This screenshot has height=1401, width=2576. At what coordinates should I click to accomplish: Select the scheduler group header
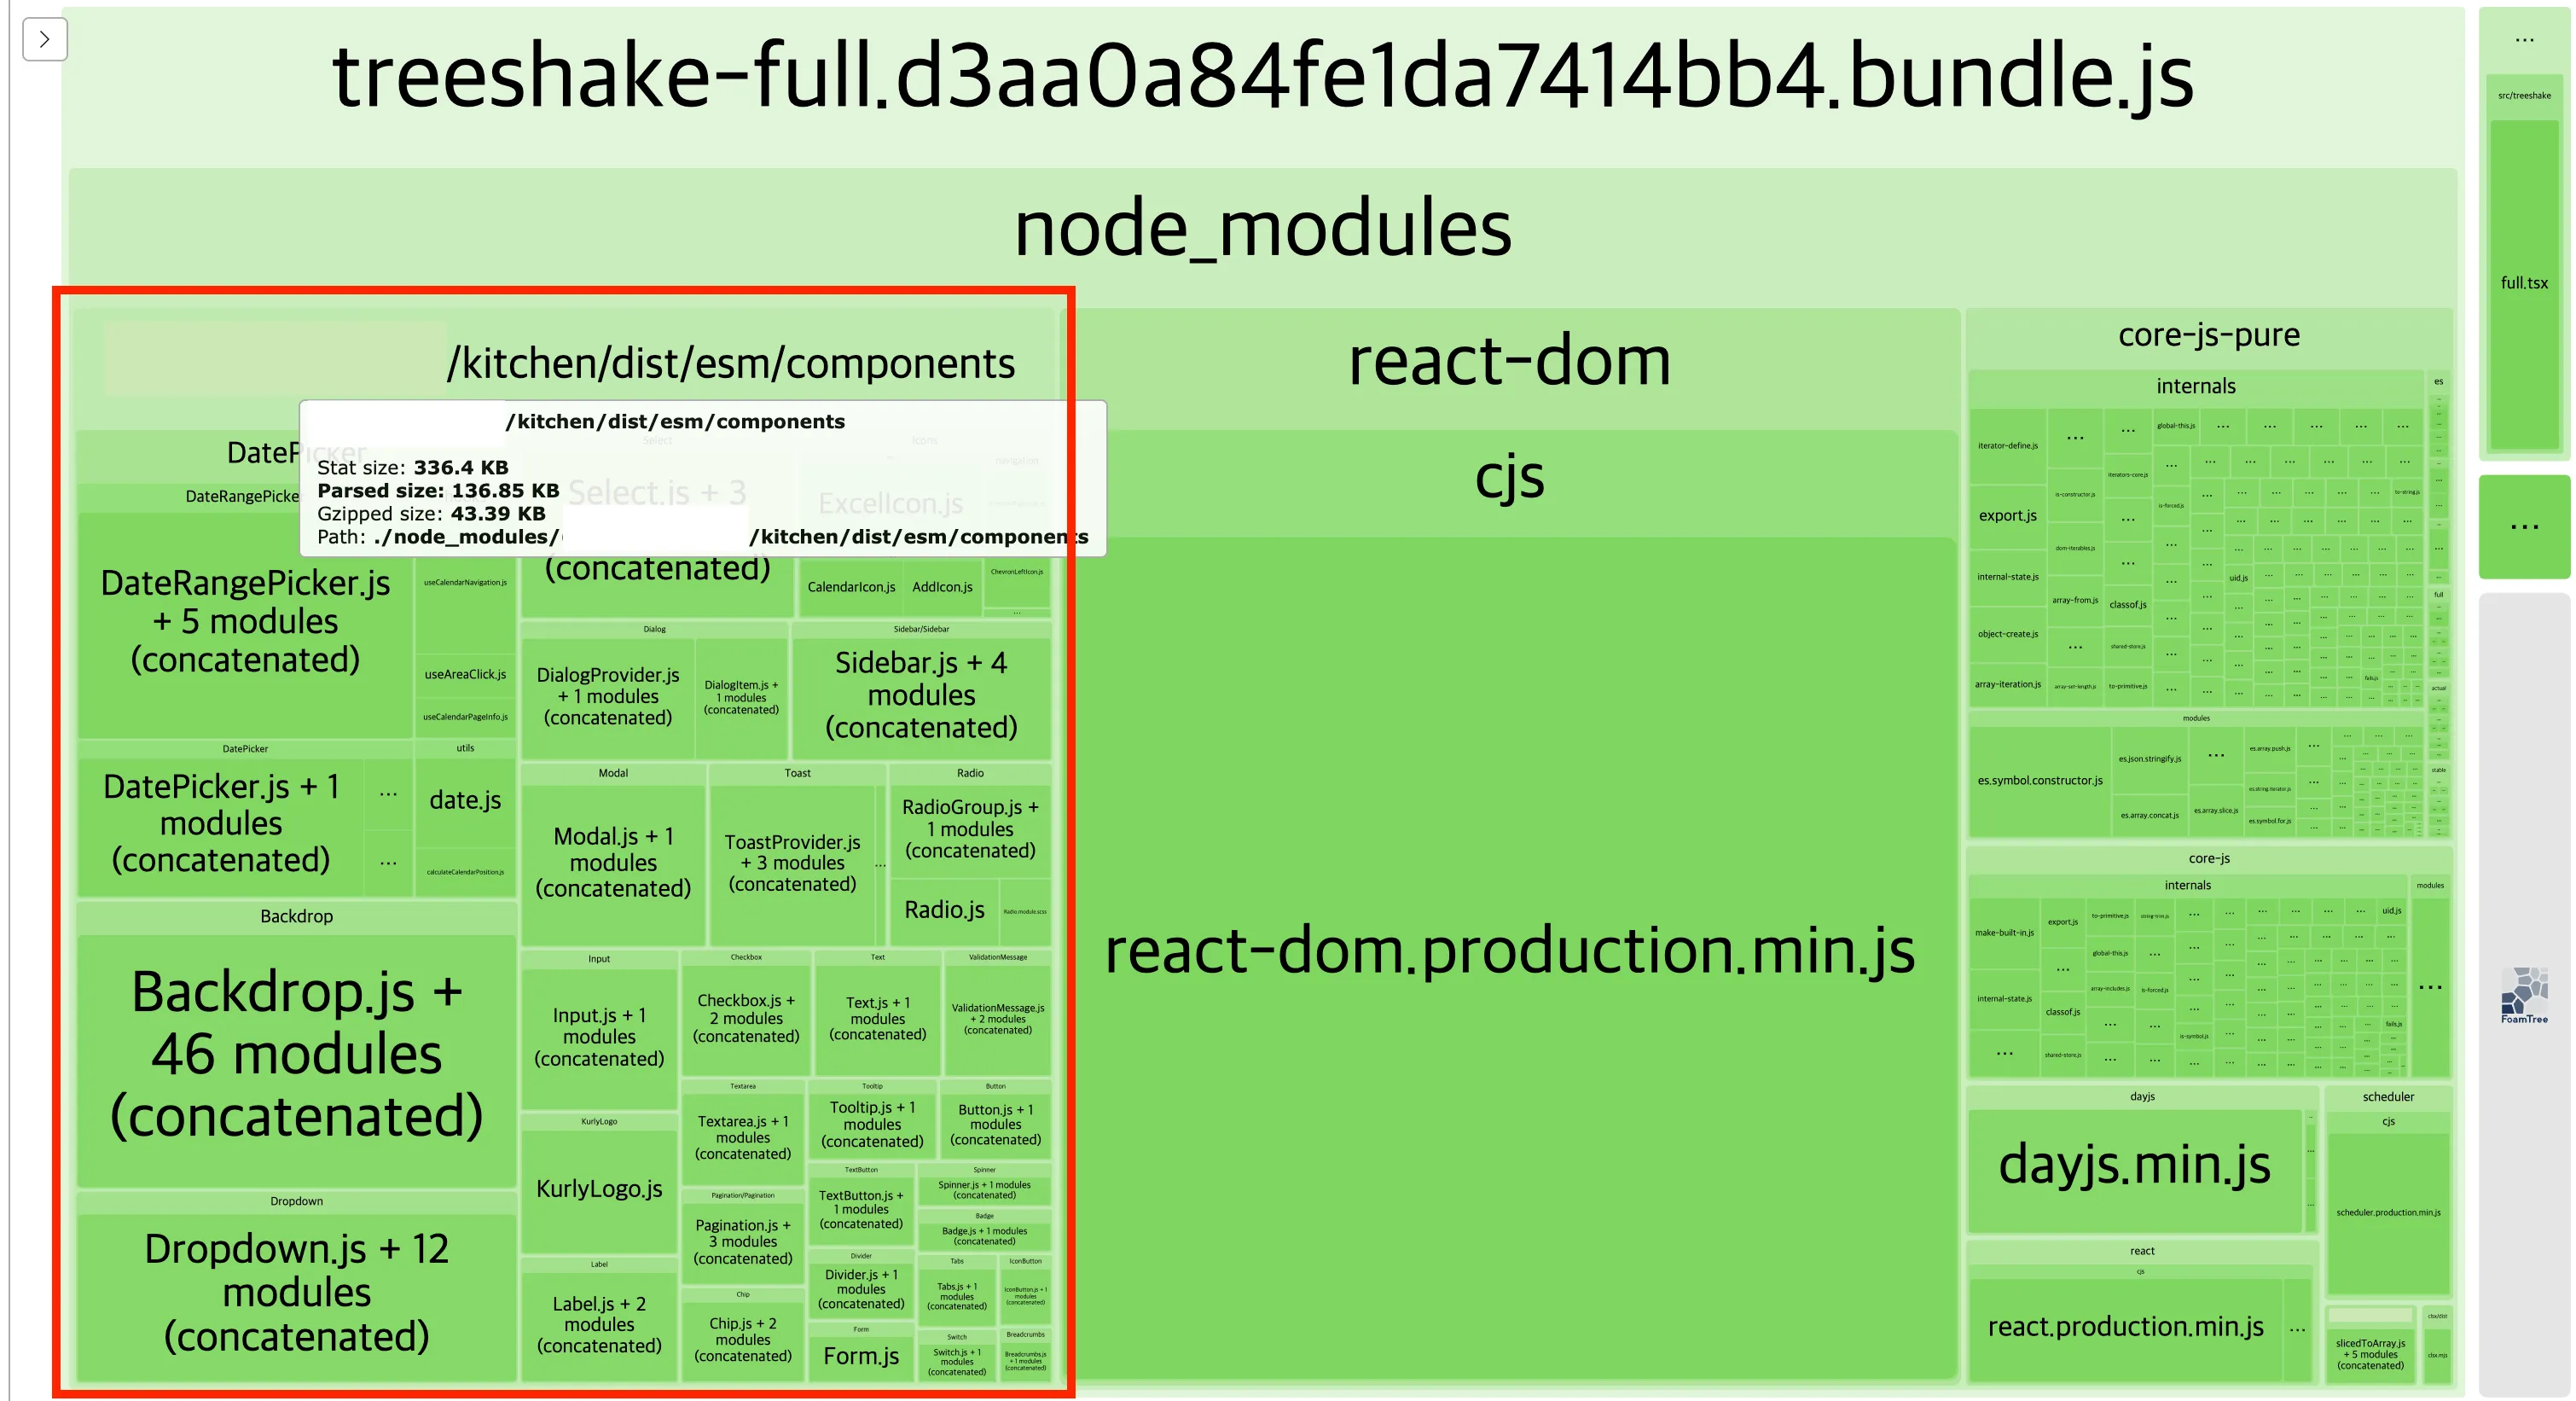tap(2388, 1097)
